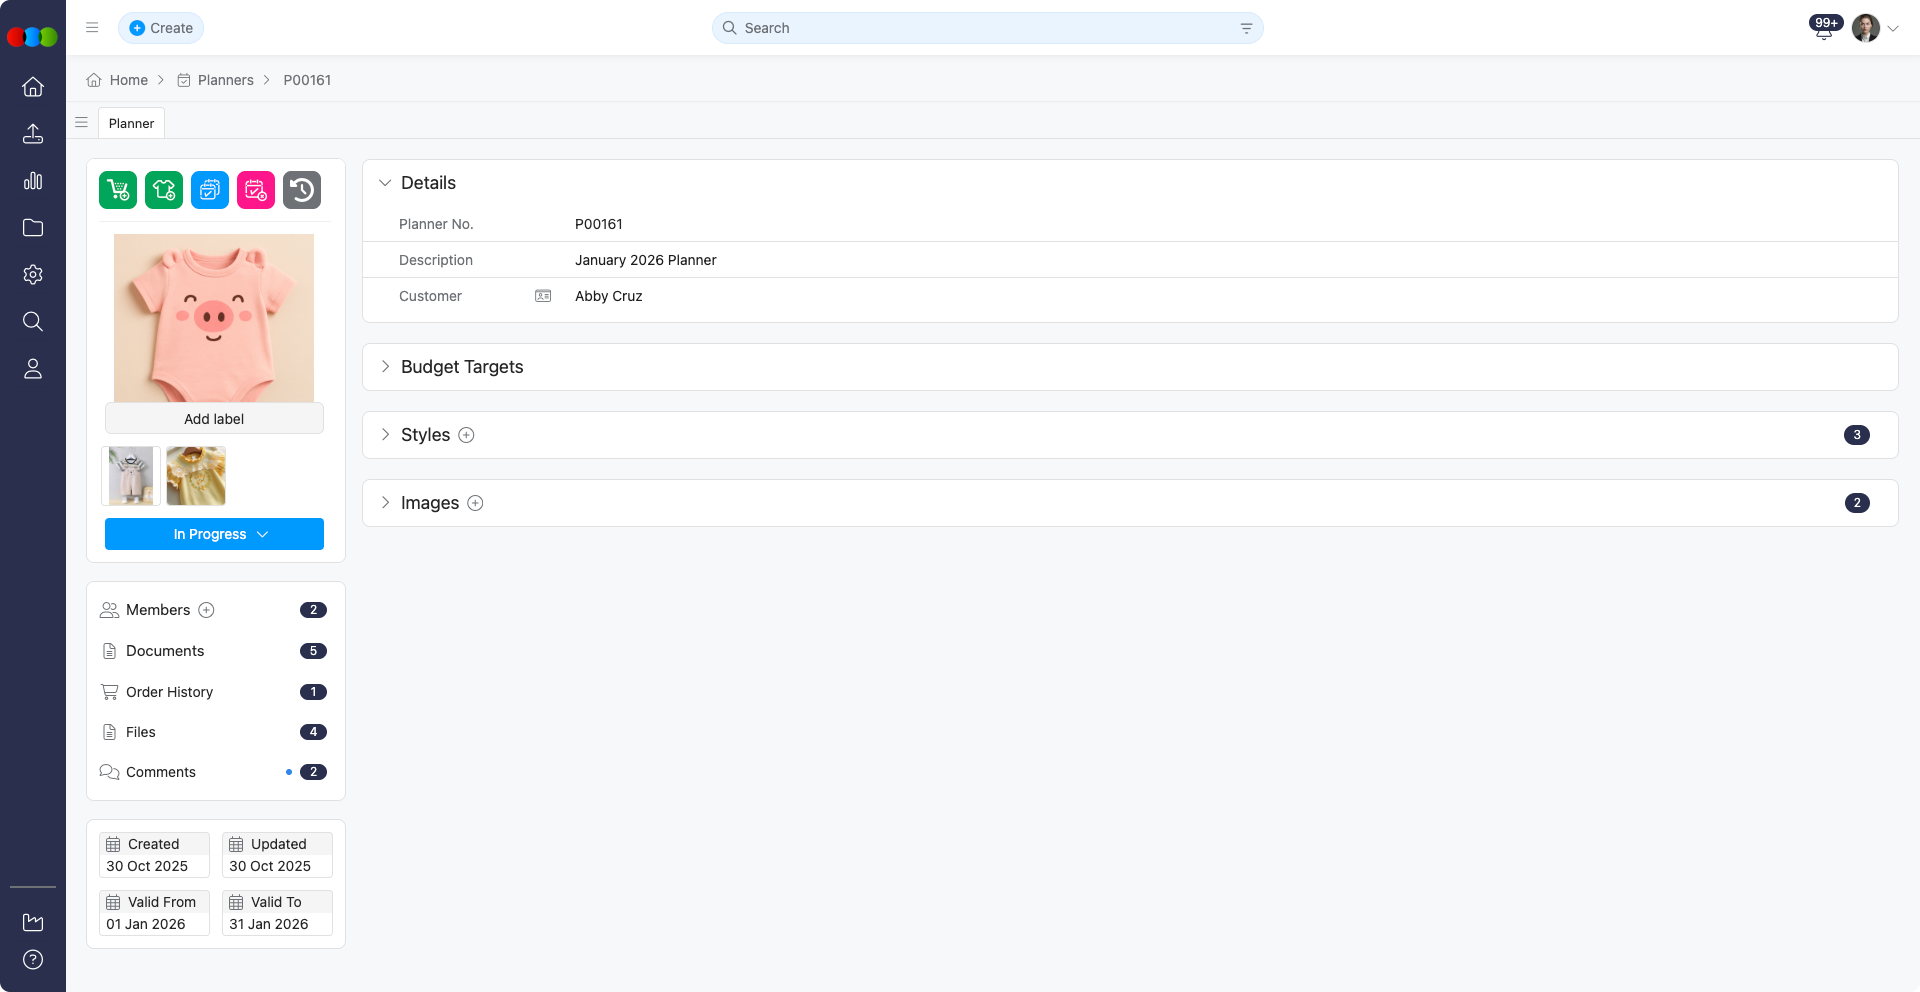
Task: Click the blue duplicate planner calendar icon
Action: click(210, 190)
